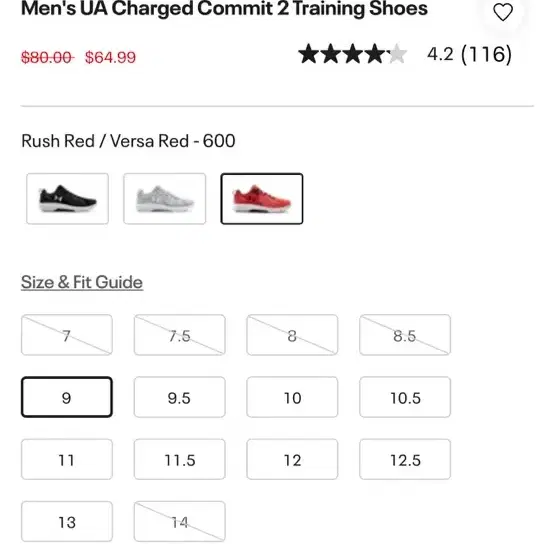Select size 11.5
This screenshot has height=555, width=555.
click(179, 459)
